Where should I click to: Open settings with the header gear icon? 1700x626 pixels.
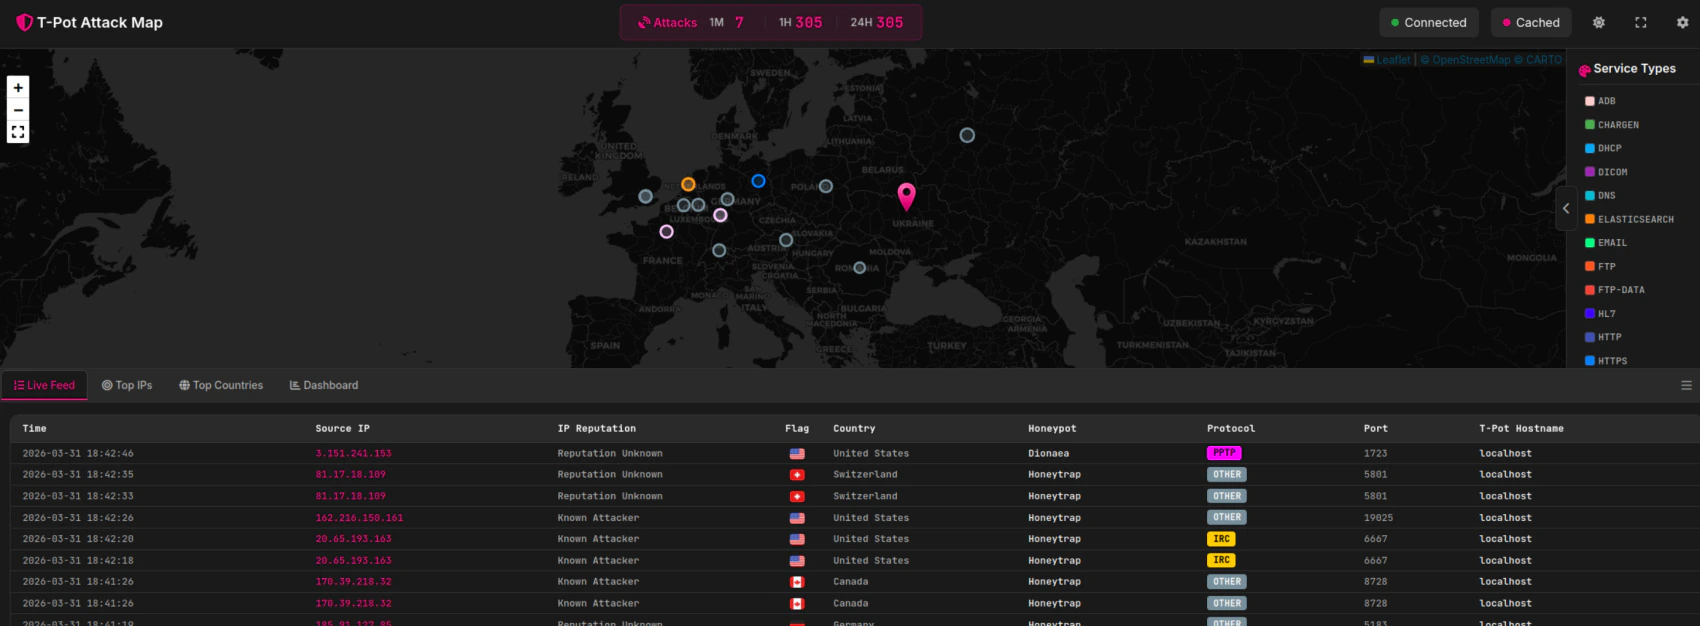[1682, 22]
